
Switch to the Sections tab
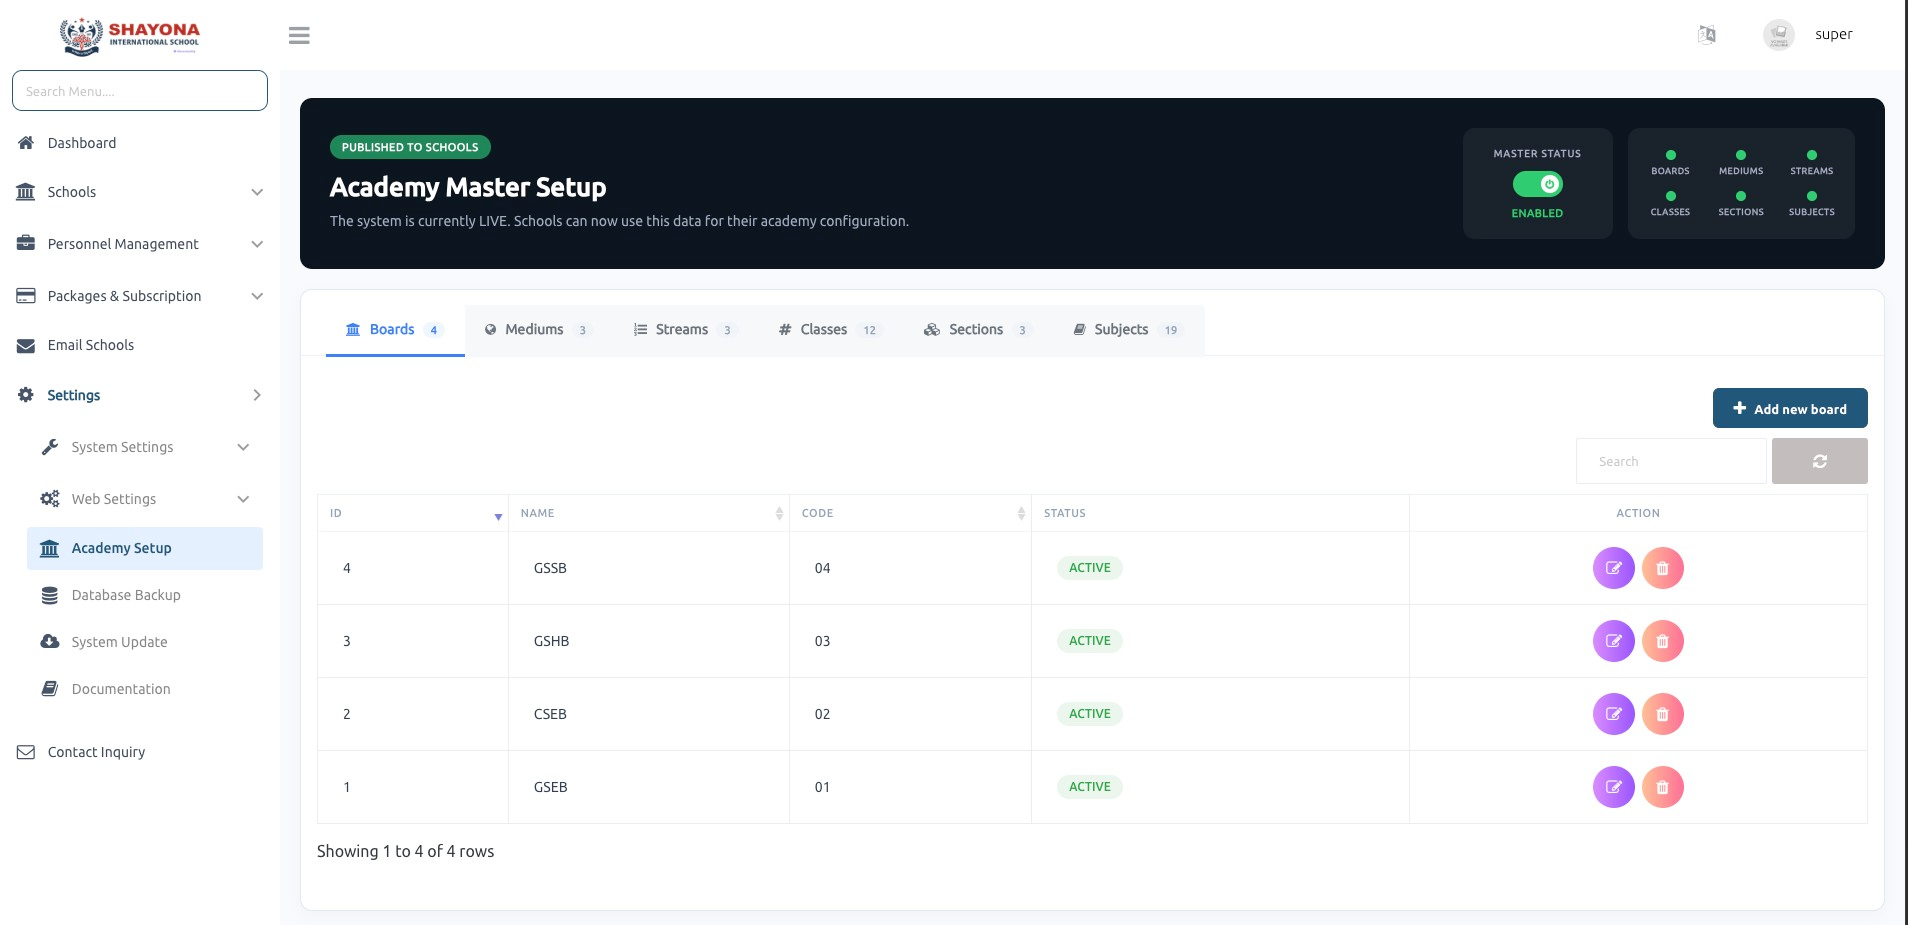977,330
